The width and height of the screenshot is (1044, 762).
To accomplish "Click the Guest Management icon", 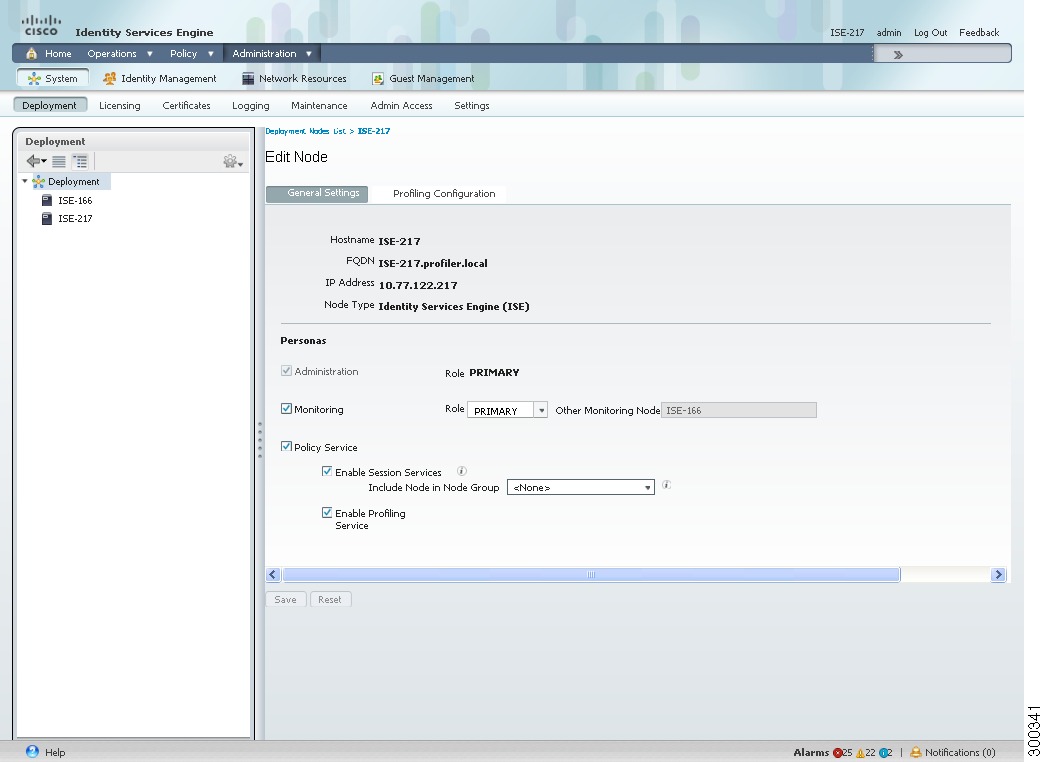I will click(x=378, y=79).
